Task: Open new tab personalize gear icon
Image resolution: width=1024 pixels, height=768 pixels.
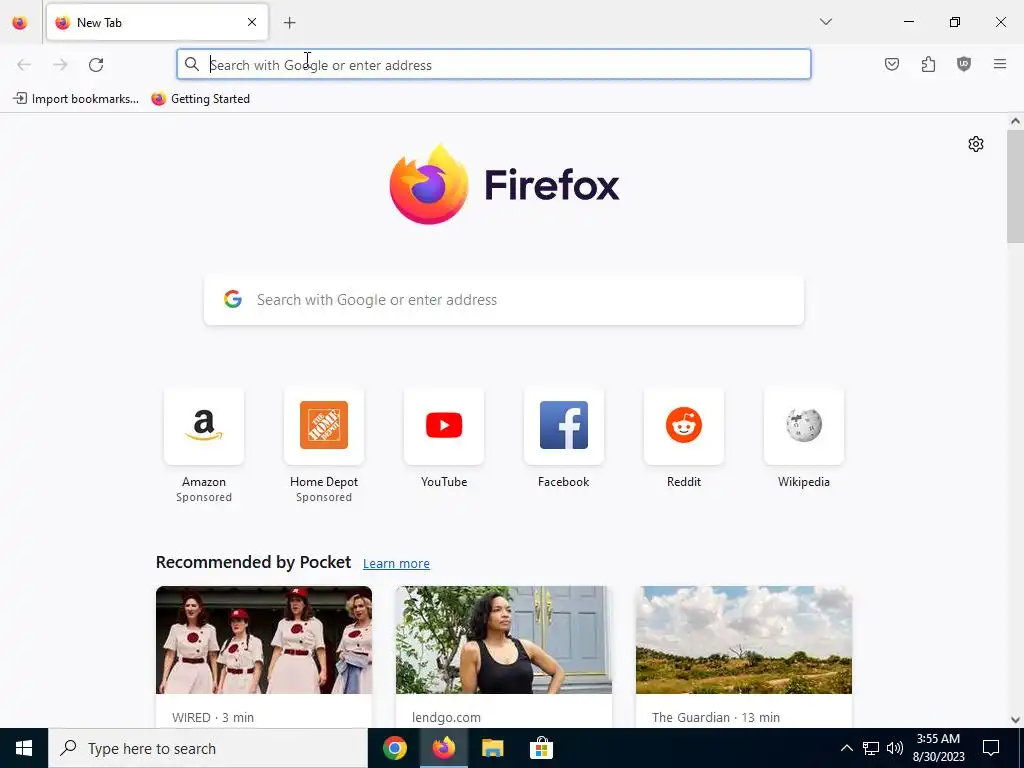Action: click(976, 144)
